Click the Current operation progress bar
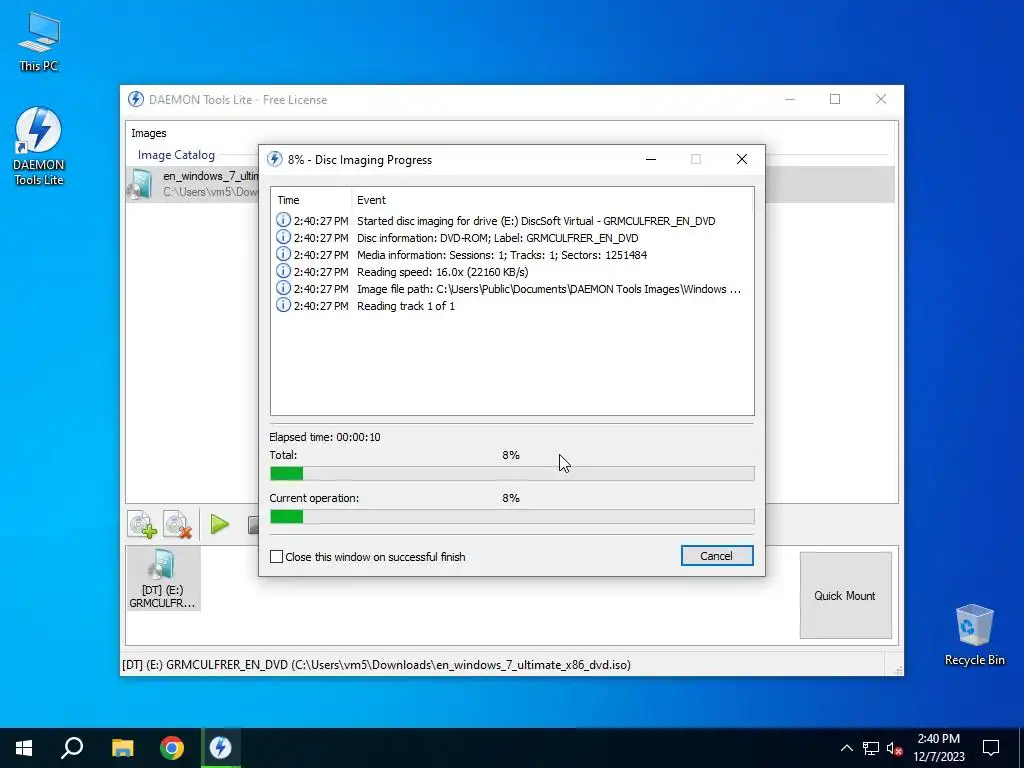This screenshot has height=768, width=1024. pyautogui.click(x=512, y=517)
